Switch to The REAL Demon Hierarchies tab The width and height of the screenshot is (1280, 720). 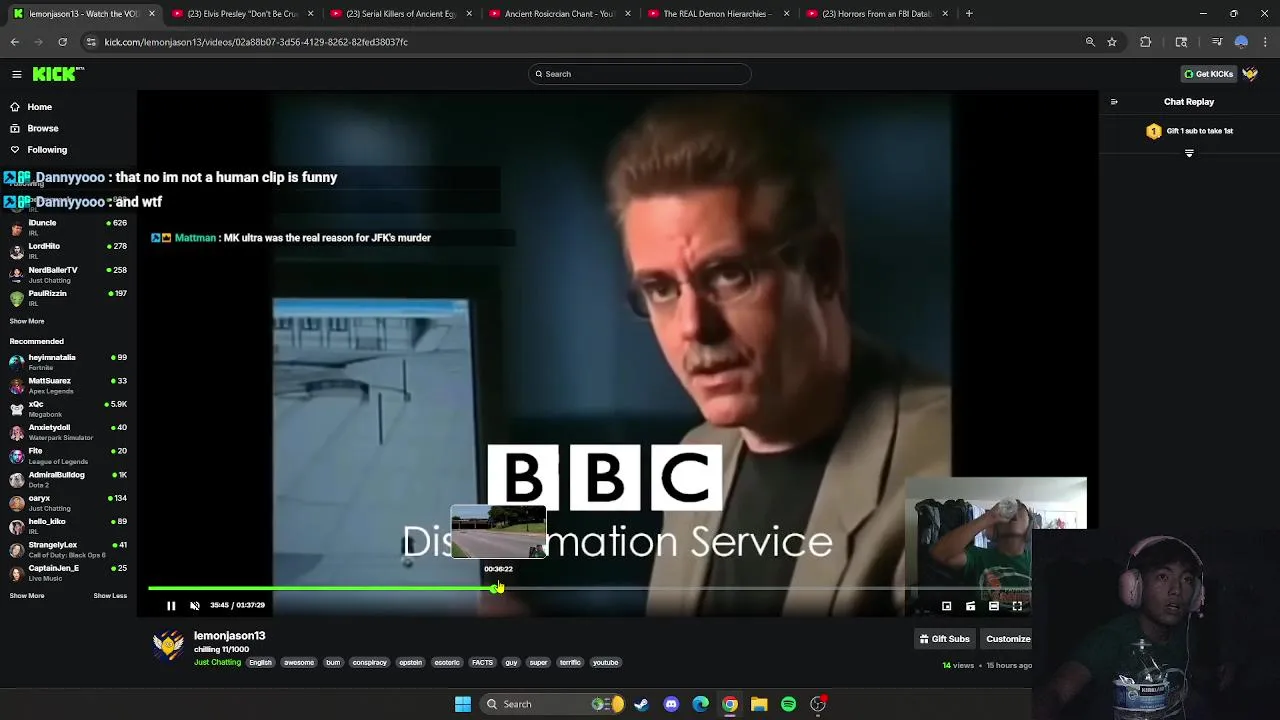717,14
